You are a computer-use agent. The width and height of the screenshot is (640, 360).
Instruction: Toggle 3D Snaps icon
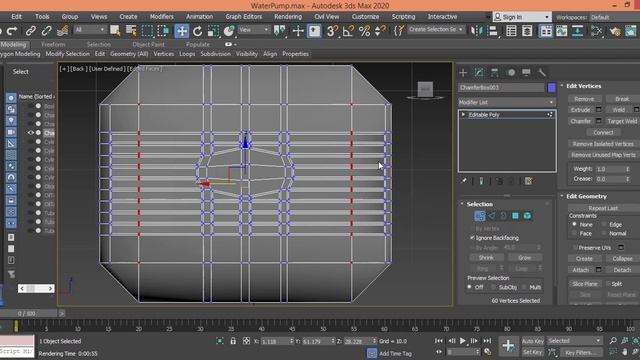[x=333, y=31]
